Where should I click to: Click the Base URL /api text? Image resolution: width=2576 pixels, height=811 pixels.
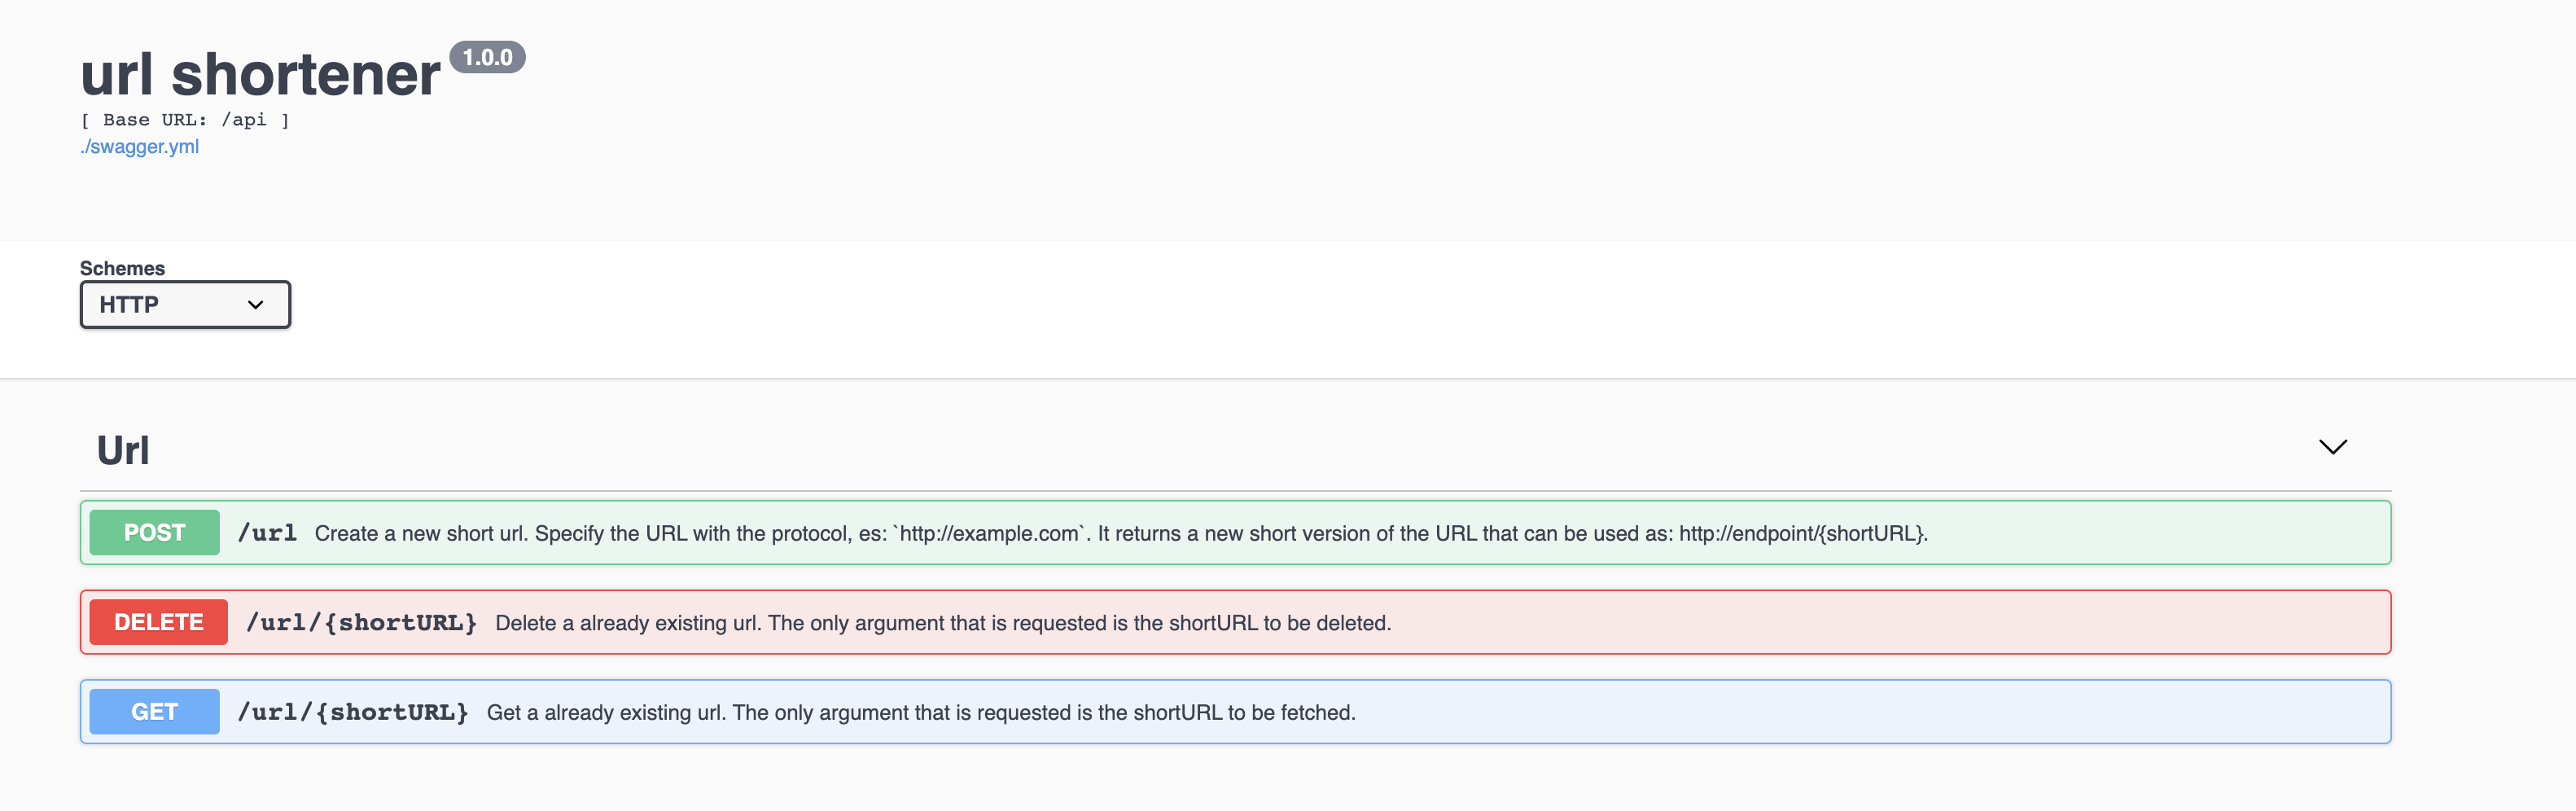(x=185, y=120)
